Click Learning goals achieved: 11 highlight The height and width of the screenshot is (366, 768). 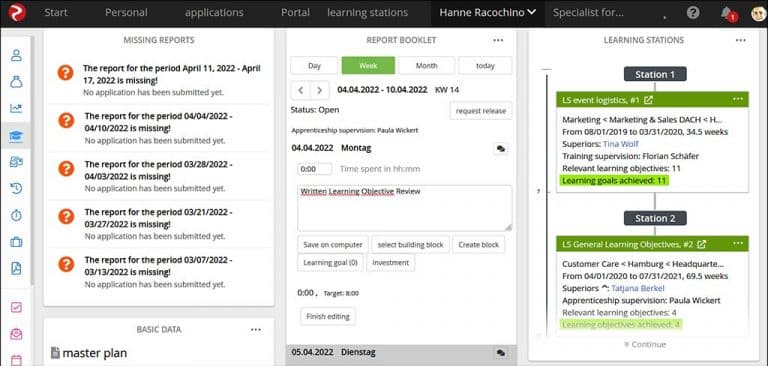click(x=614, y=181)
